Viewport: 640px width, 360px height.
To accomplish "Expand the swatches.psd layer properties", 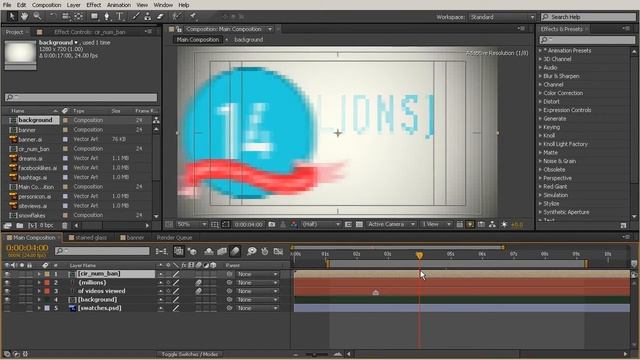I will point(39,308).
